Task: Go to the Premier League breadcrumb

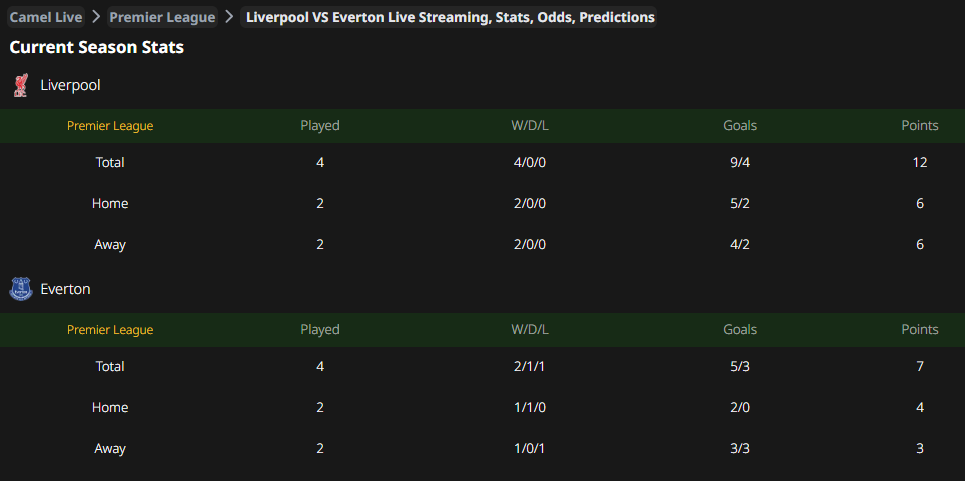Action: pyautogui.click(x=162, y=17)
